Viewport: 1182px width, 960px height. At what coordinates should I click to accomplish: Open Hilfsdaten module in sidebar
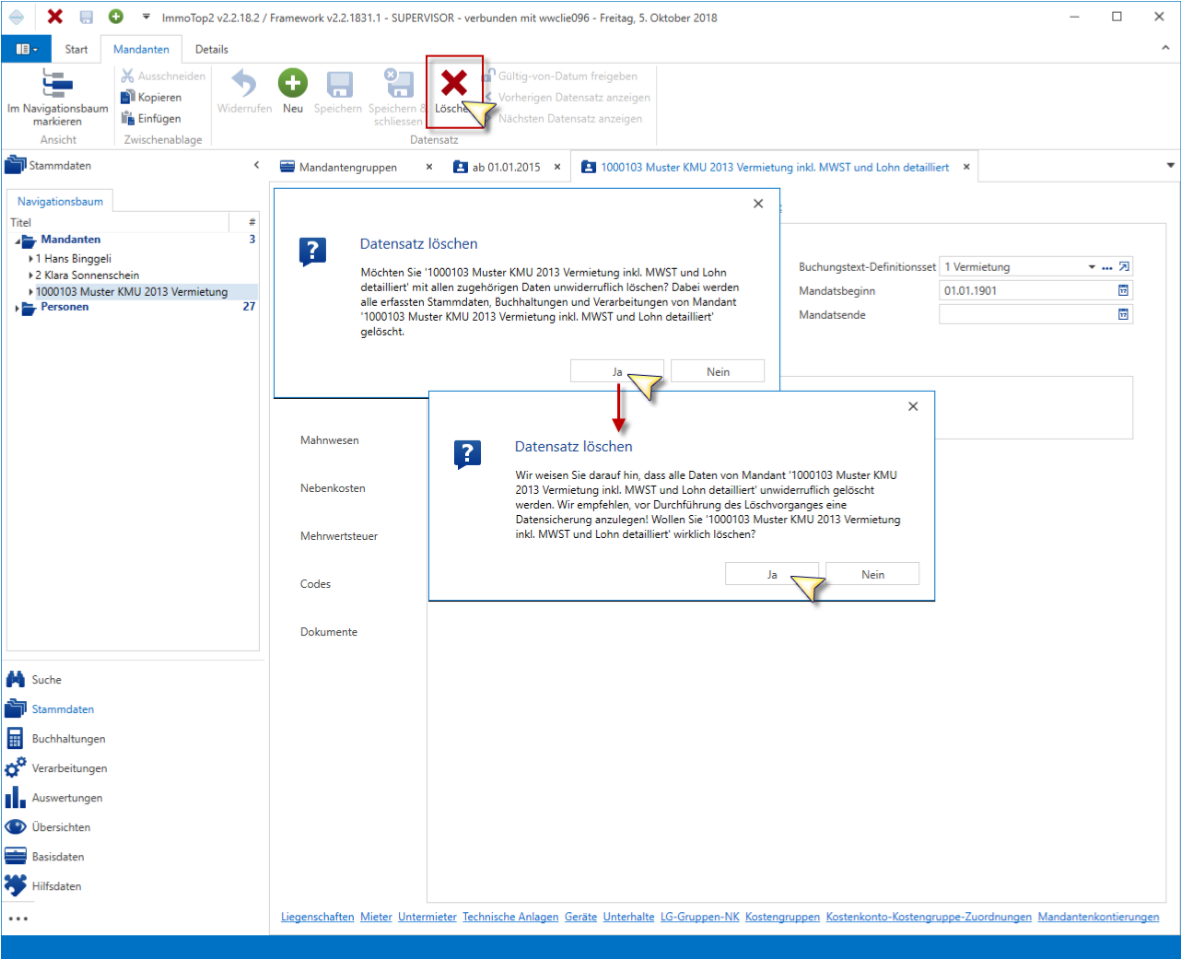coord(44,886)
